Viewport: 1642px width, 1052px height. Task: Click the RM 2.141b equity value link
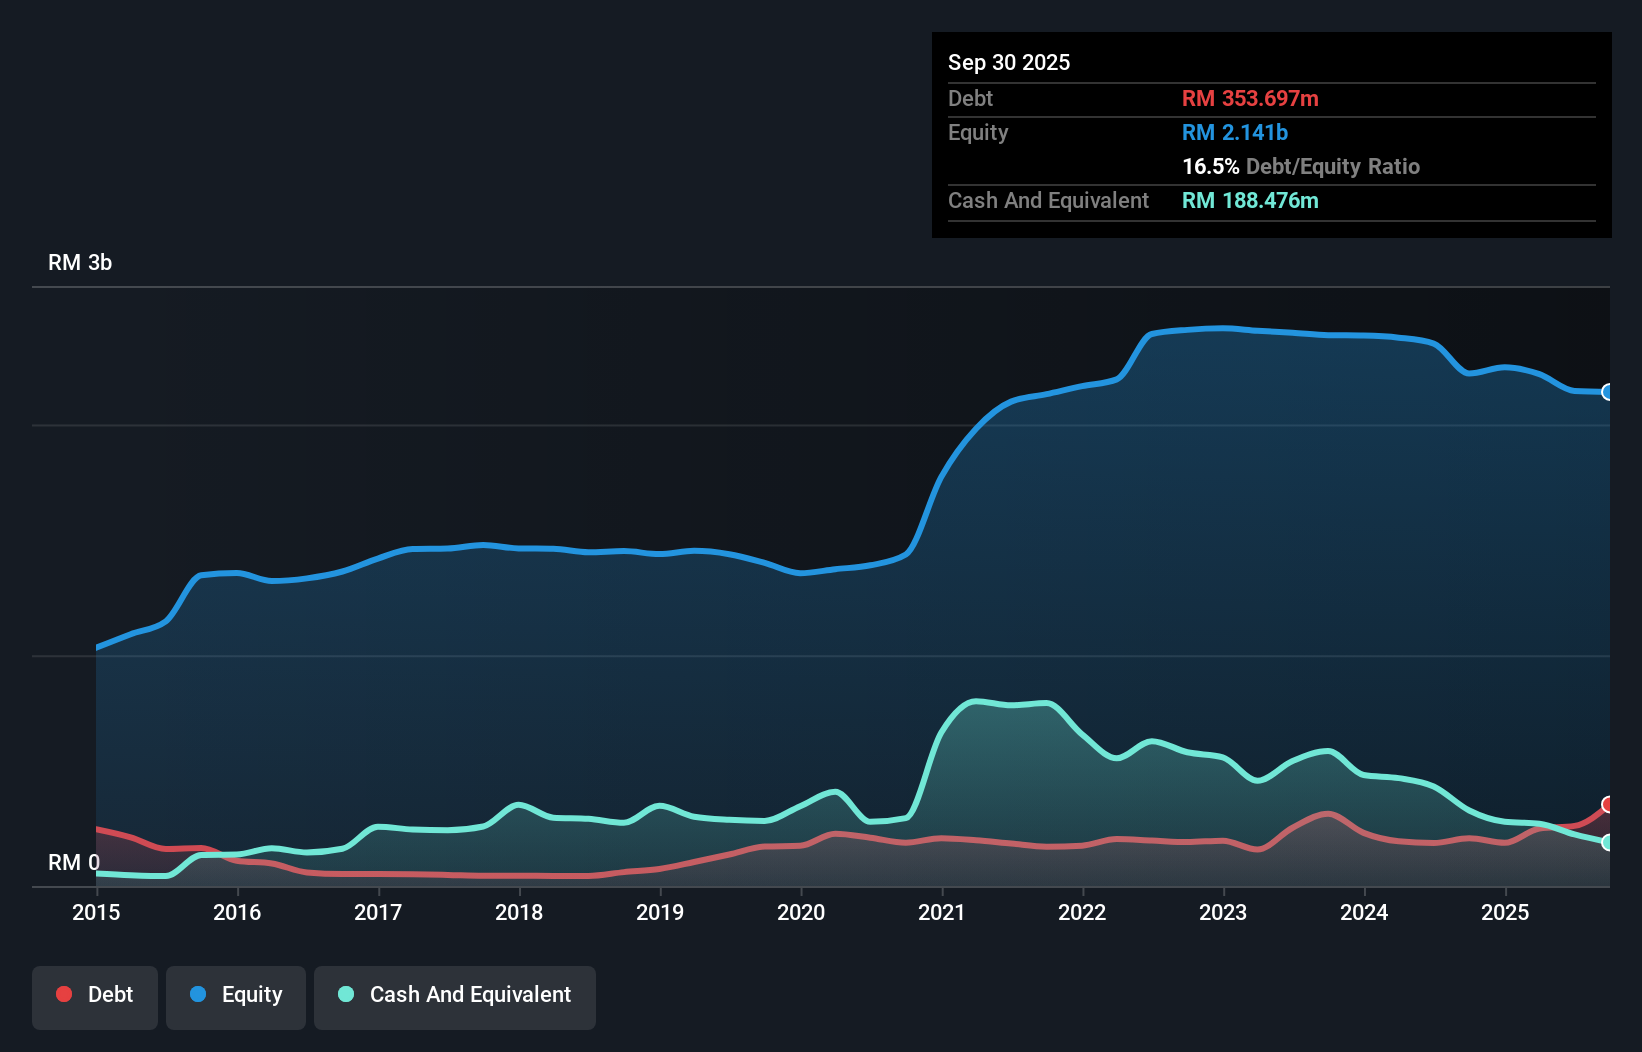pyautogui.click(x=1234, y=132)
